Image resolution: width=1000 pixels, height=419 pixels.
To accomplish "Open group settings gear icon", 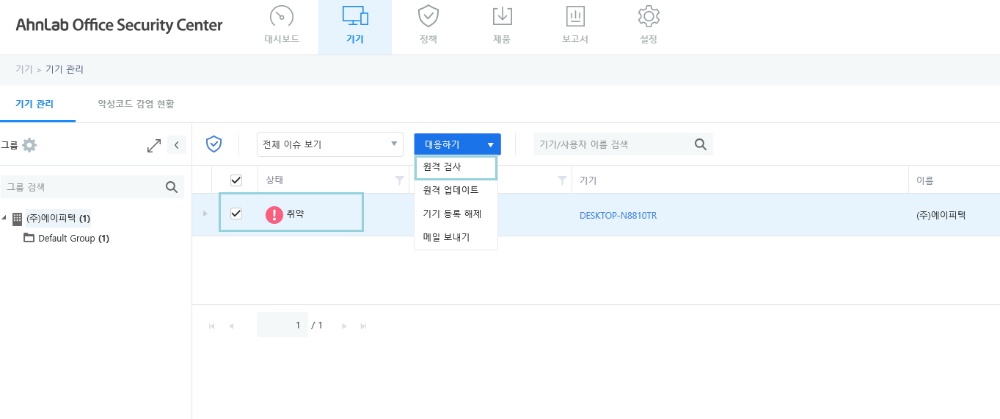I will 29,145.
